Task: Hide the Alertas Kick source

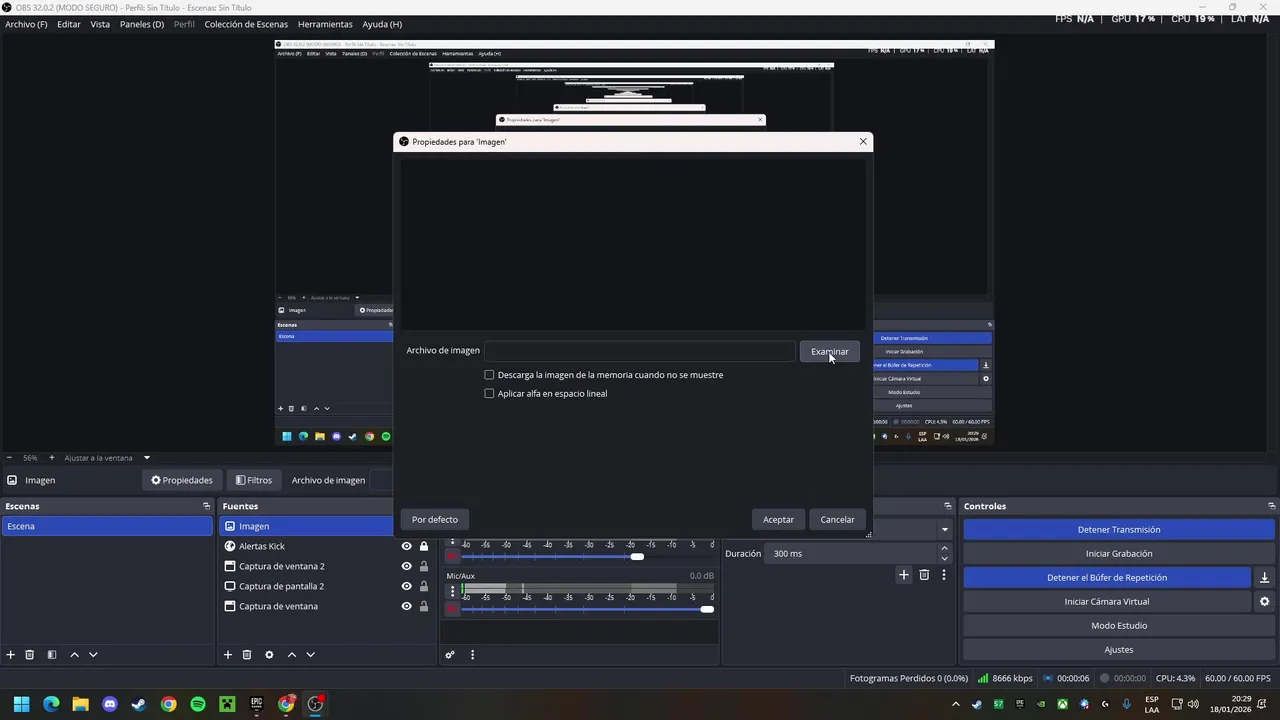Action: tap(406, 546)
